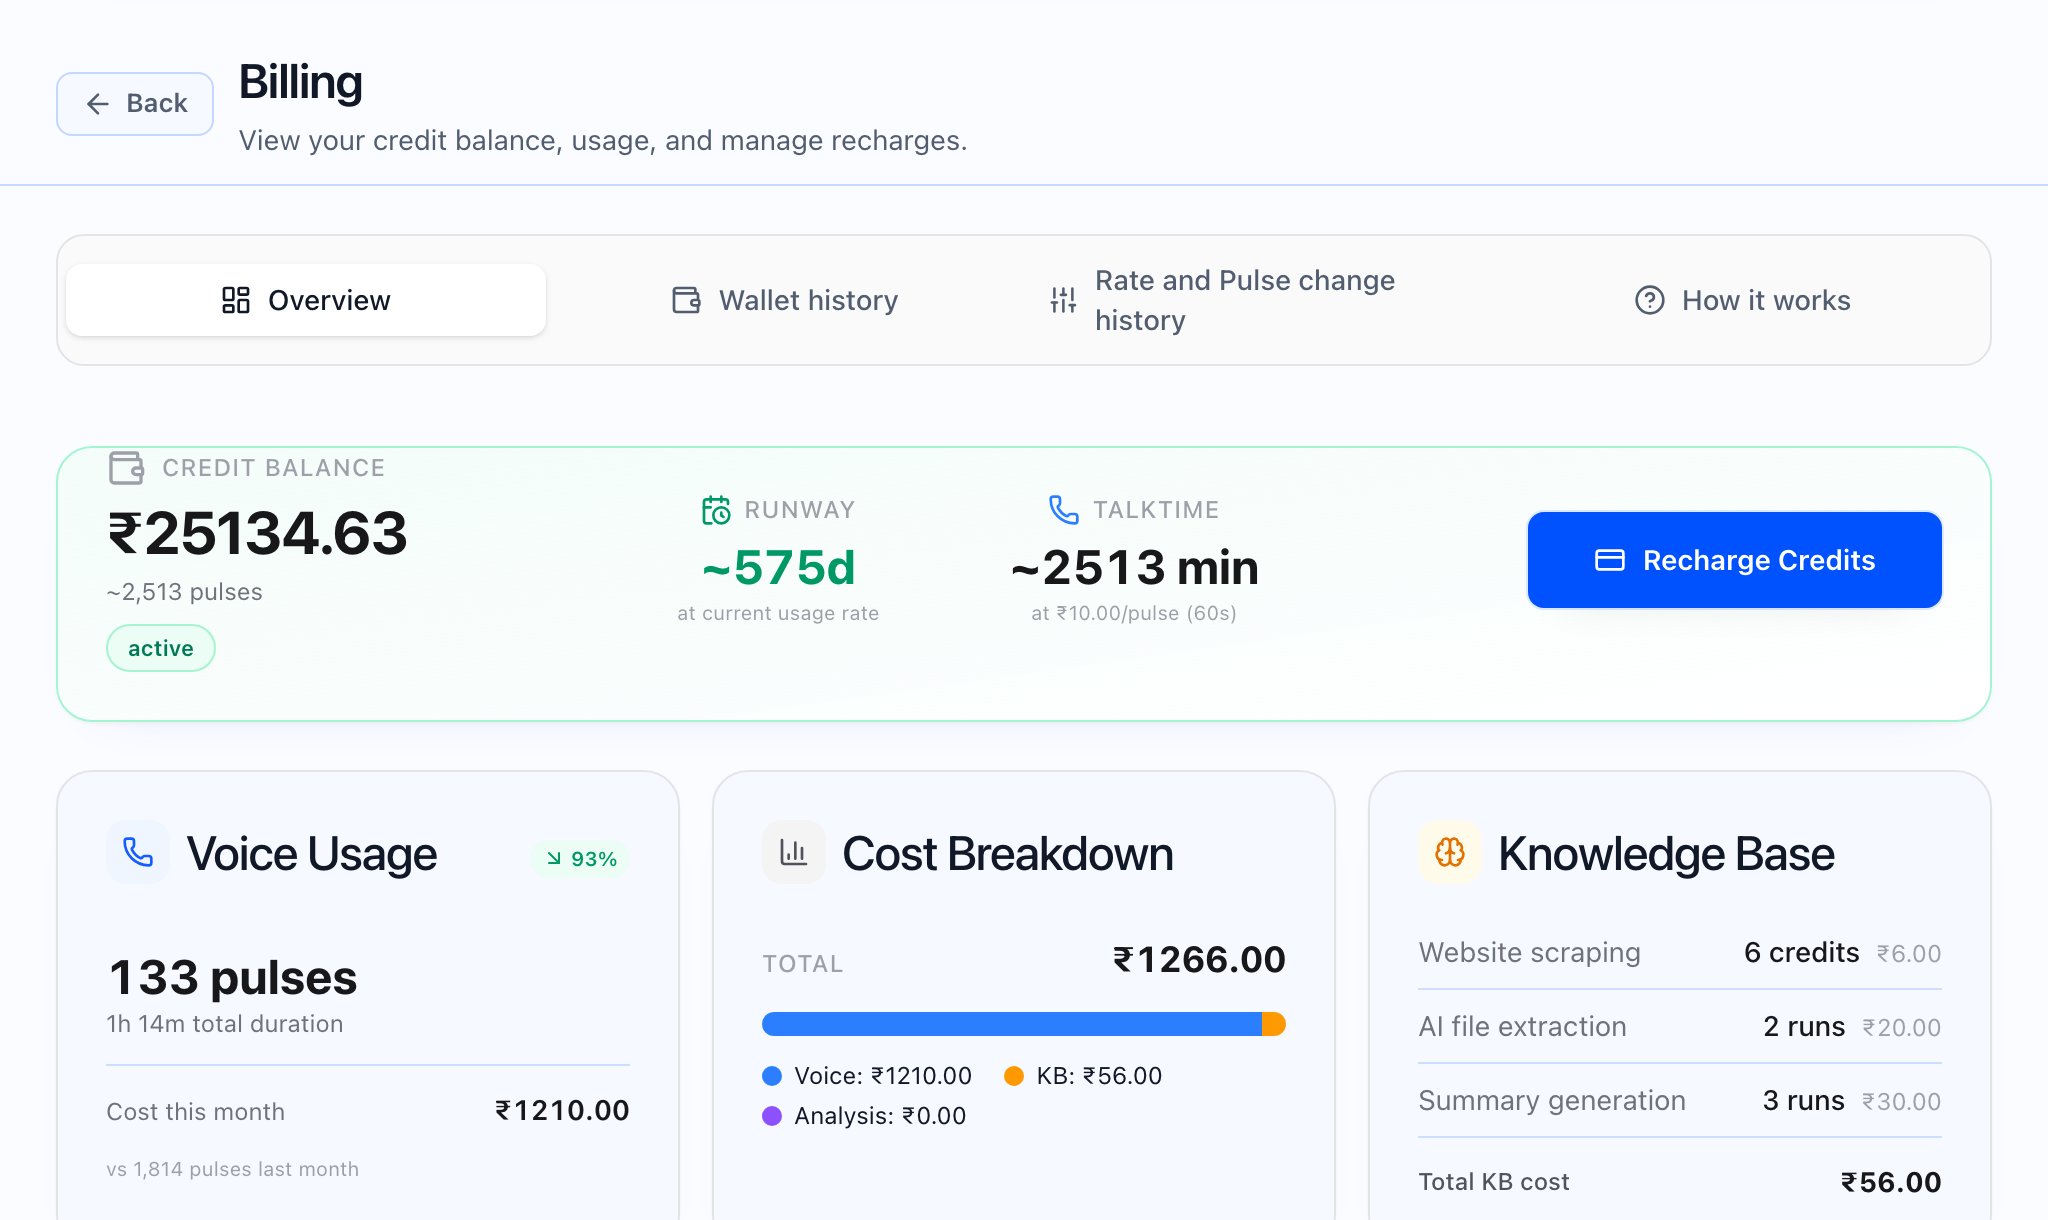The image size is (2048, 1220).
Task: Click the 'at ₹10.00/pulse (60s)' text
Action: click(x=1134, y=613)
